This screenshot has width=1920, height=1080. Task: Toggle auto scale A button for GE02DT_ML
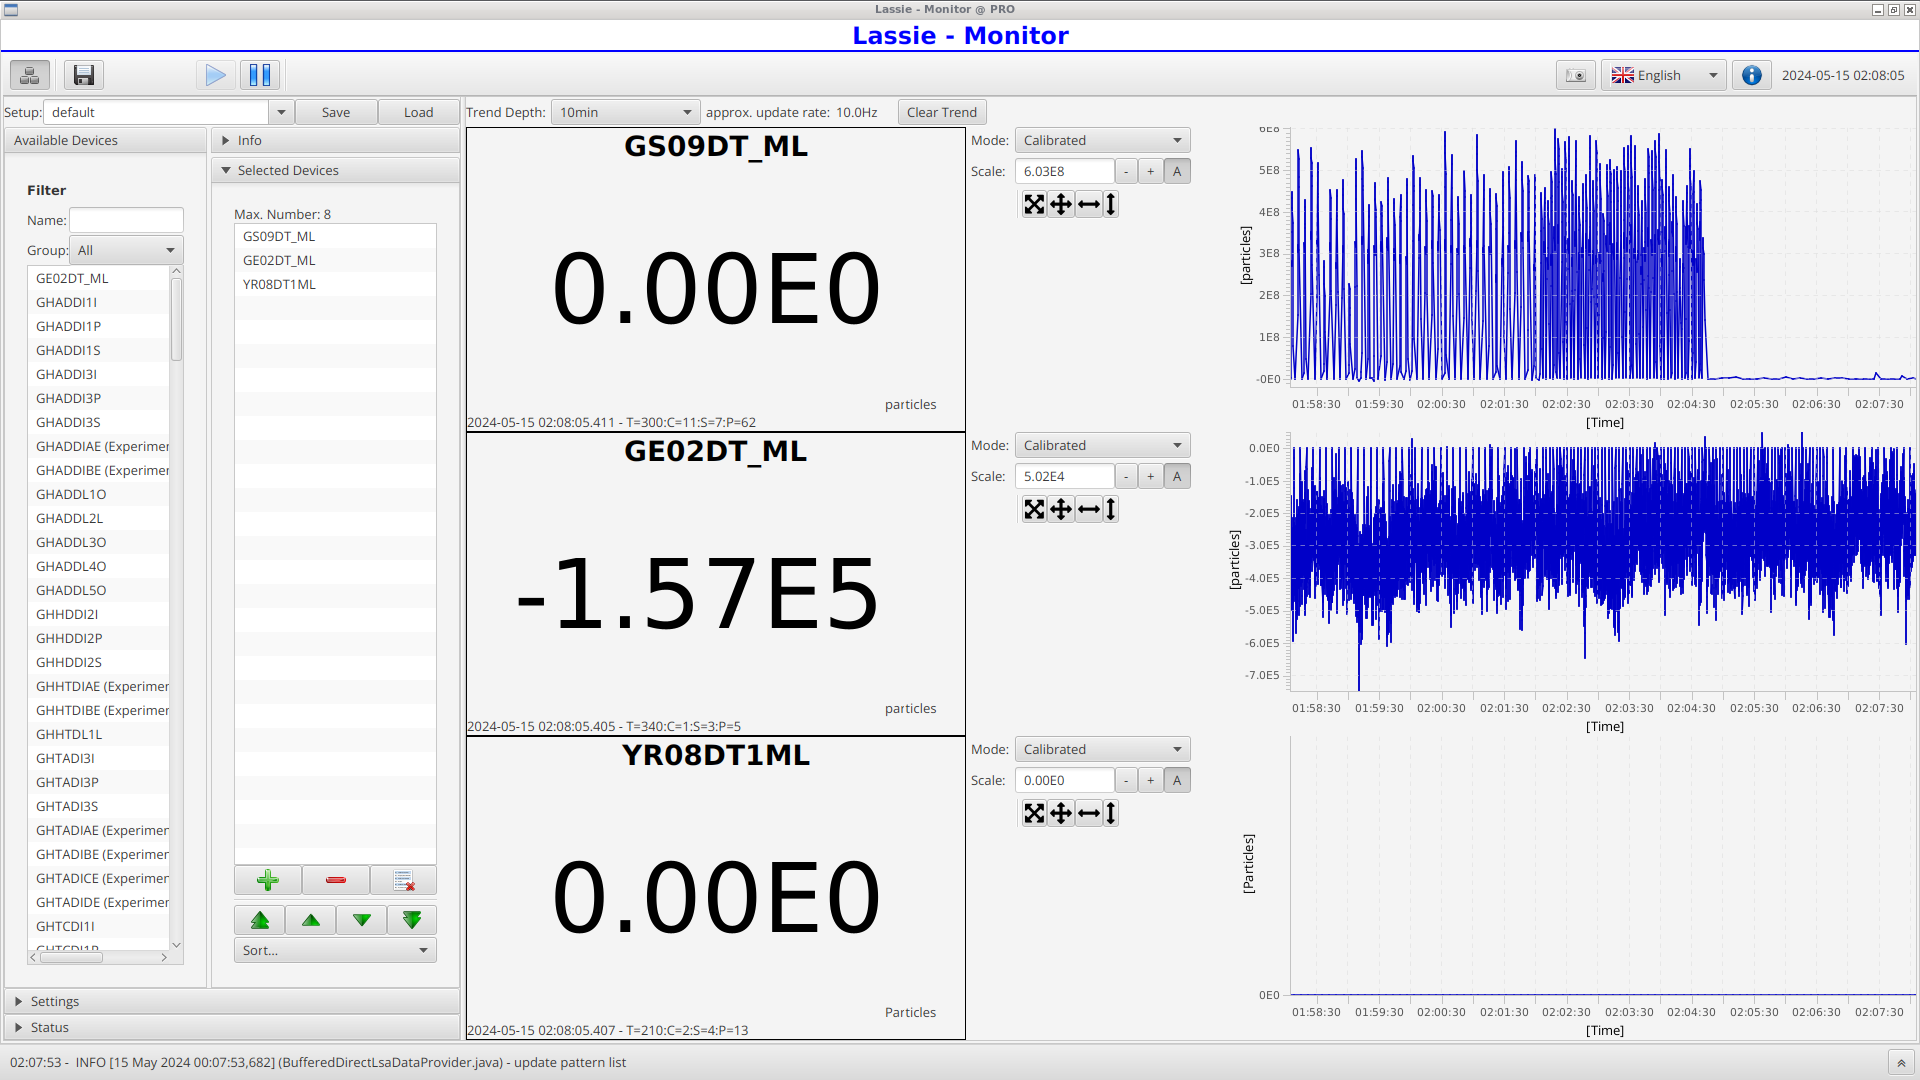point(1177,477)
